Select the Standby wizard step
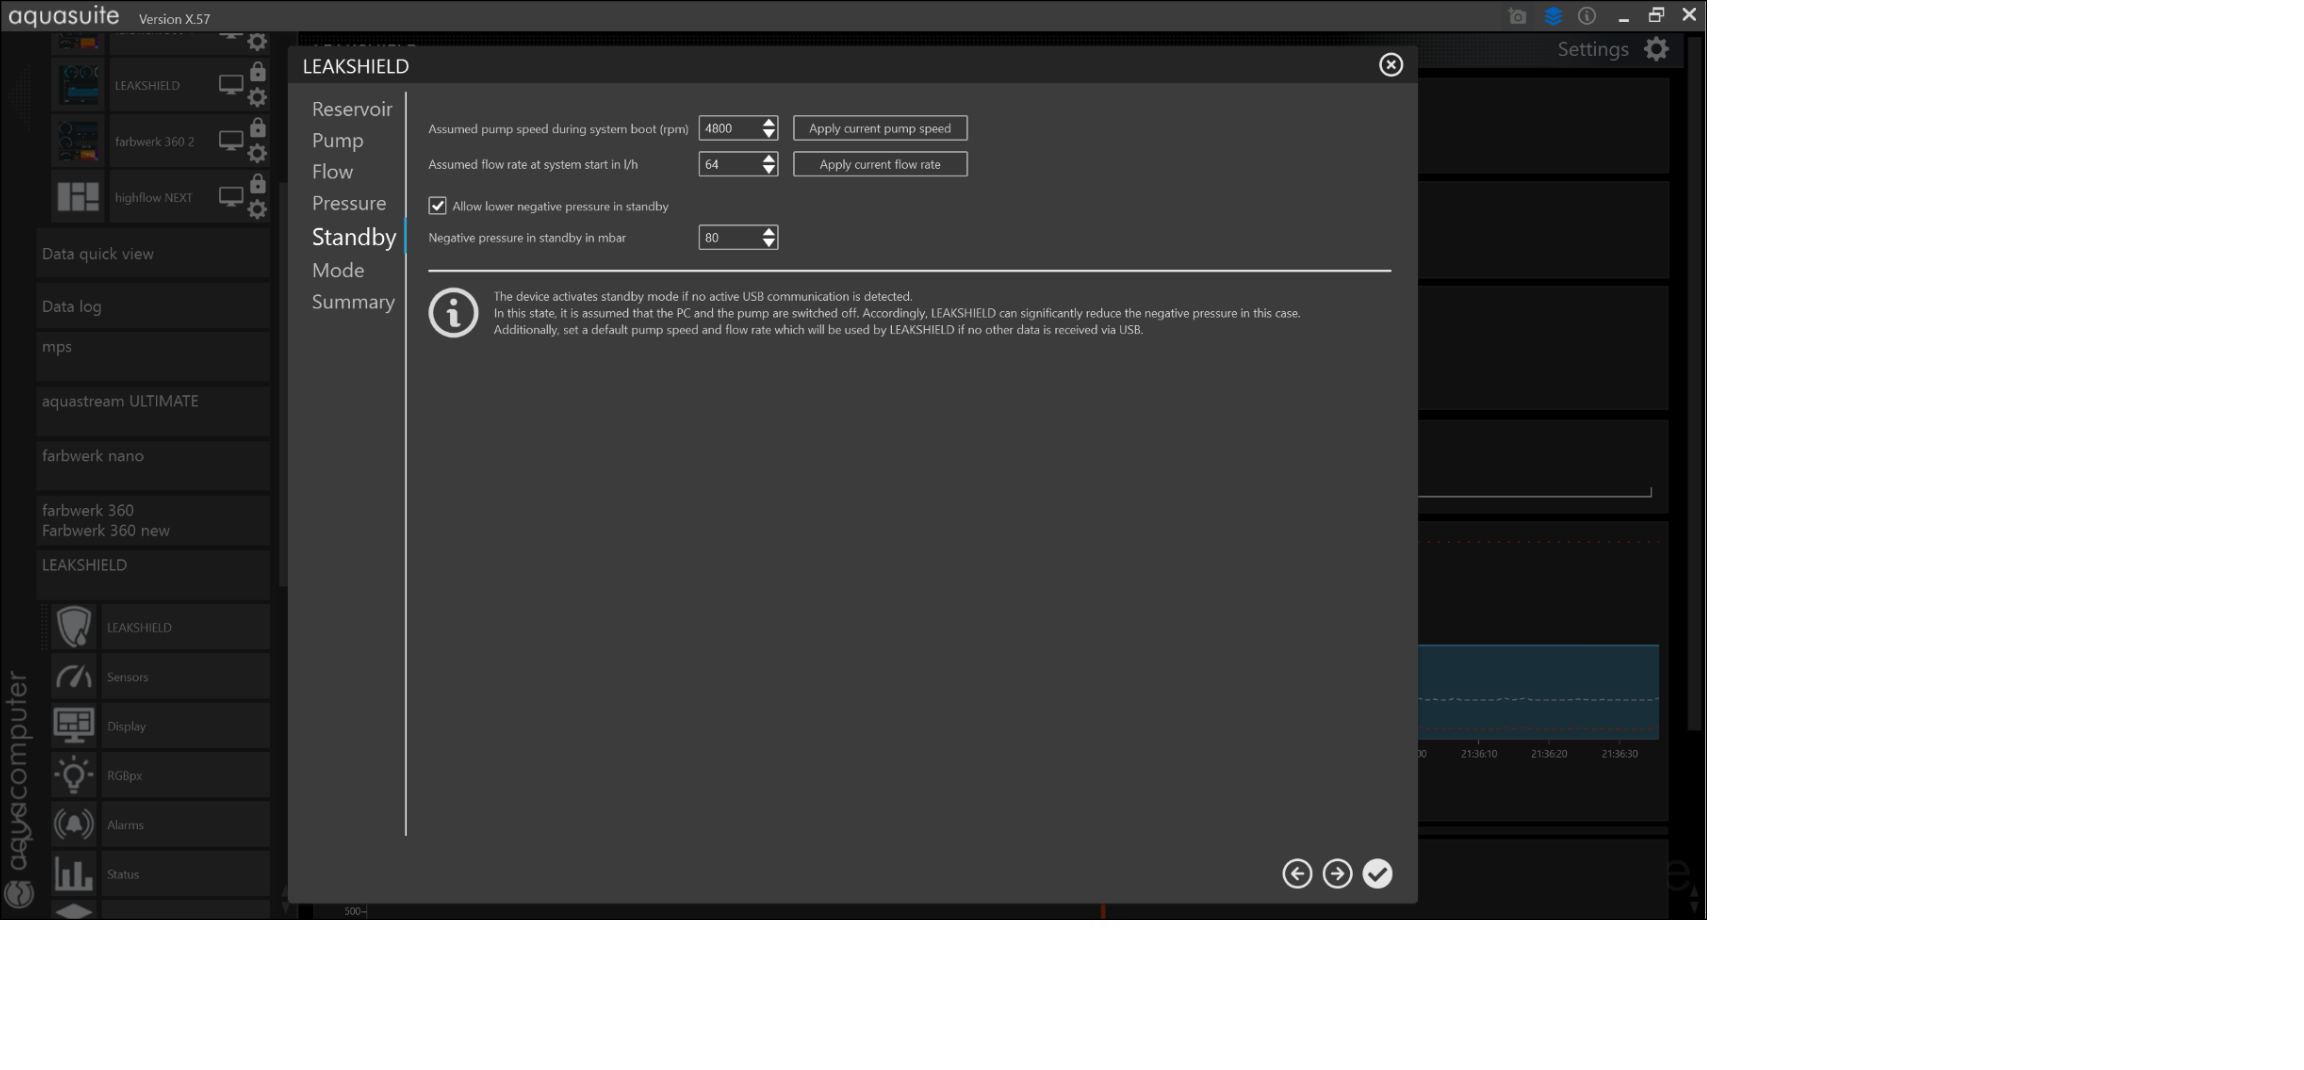 point(354,237)
